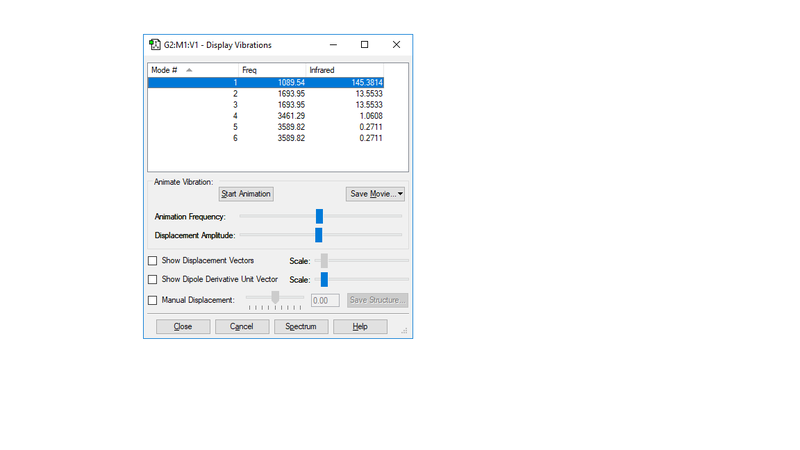Click the GaussView app icon in title bar
The height and width of the screenshot is (450, 800).
(x=155, y=44)
